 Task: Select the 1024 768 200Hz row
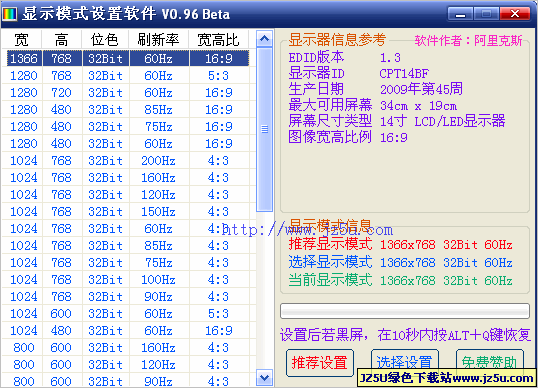tap(128, 161)
